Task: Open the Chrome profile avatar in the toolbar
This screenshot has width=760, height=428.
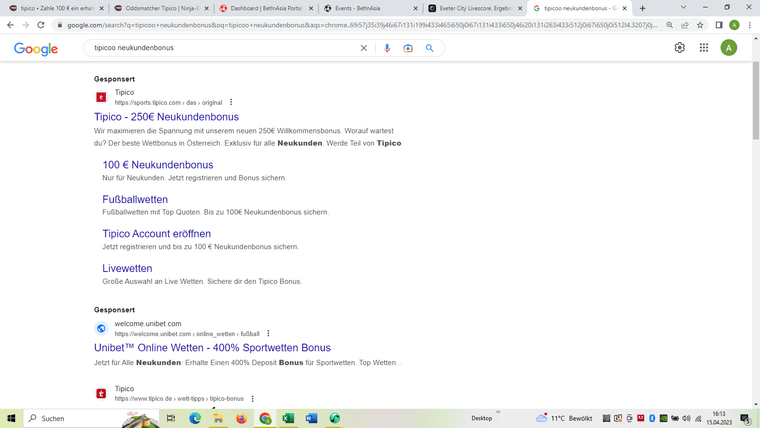Action: (734, 25)
